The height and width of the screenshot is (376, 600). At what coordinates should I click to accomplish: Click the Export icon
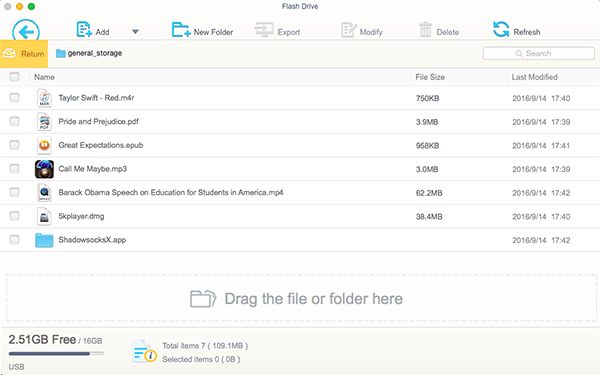pyautogui.click(x=264, y=29)
